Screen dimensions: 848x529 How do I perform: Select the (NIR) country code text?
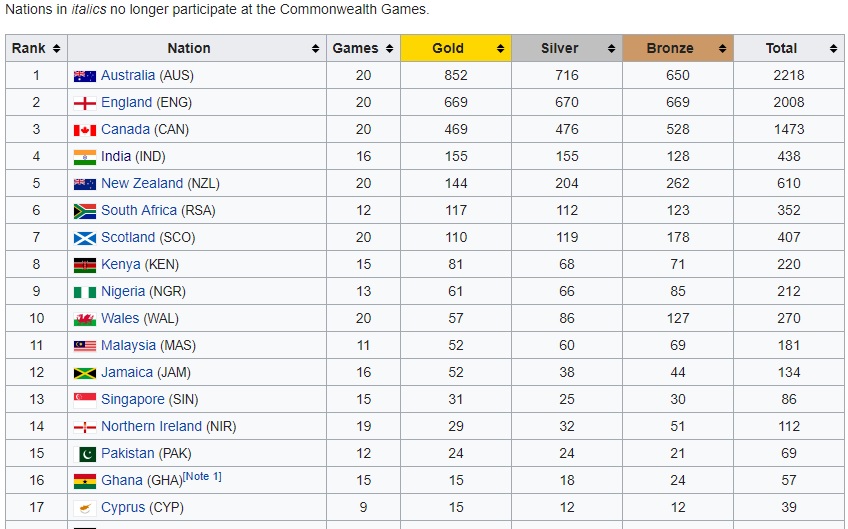pos(221,426)
